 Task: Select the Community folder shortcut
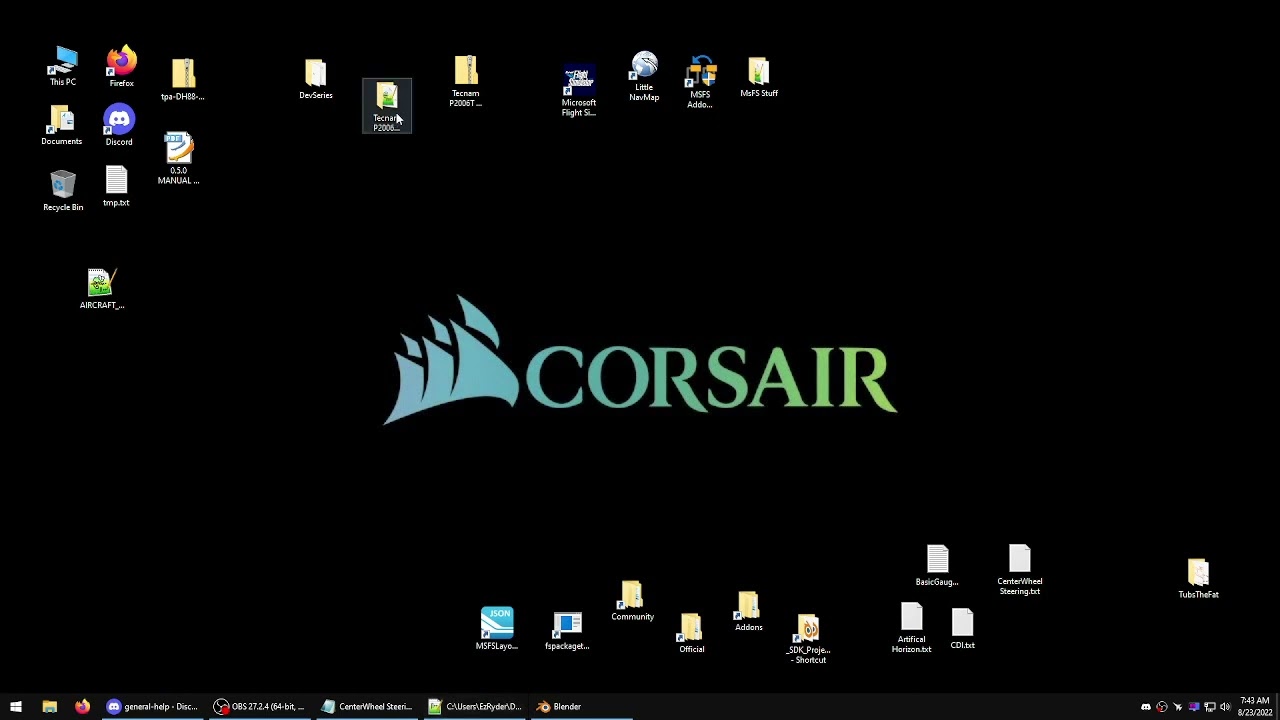coord(632,601)
